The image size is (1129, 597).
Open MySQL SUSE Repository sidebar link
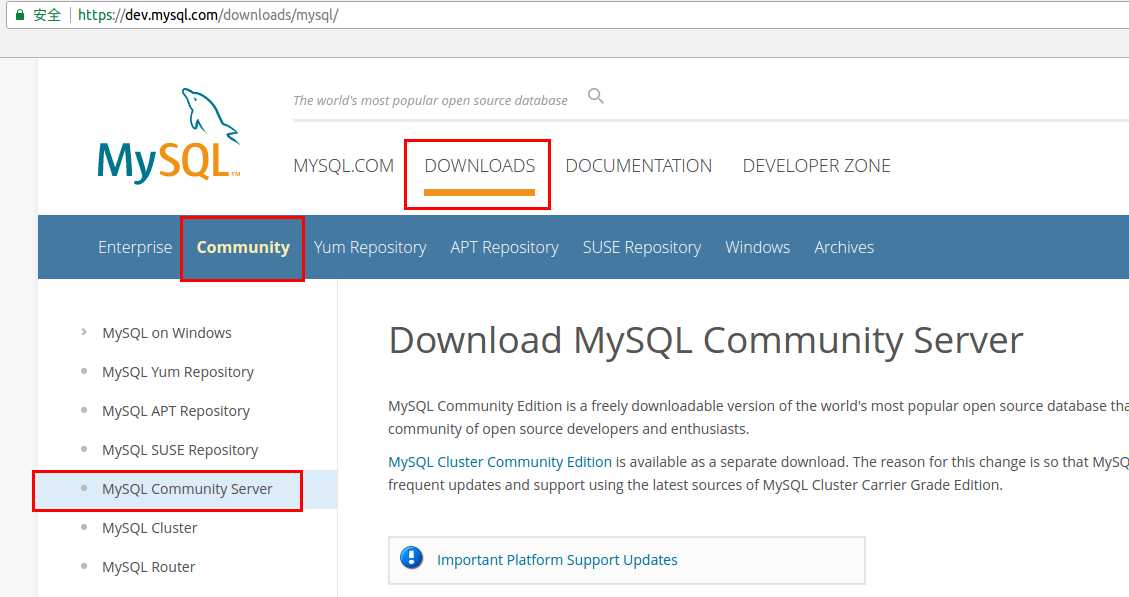[180, 449]
